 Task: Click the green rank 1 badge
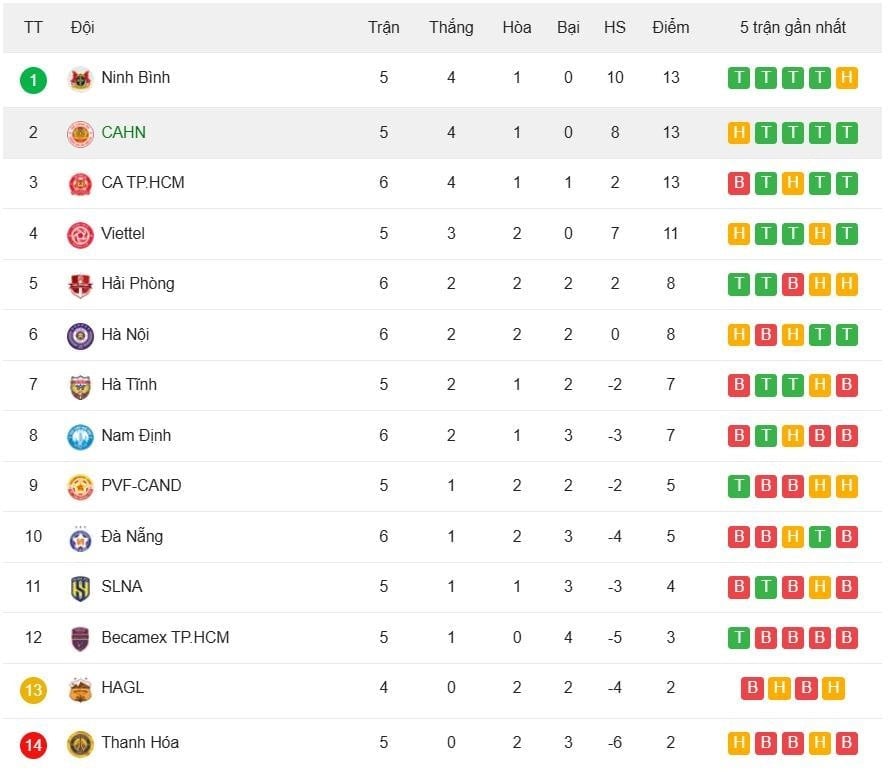[33, 79]
